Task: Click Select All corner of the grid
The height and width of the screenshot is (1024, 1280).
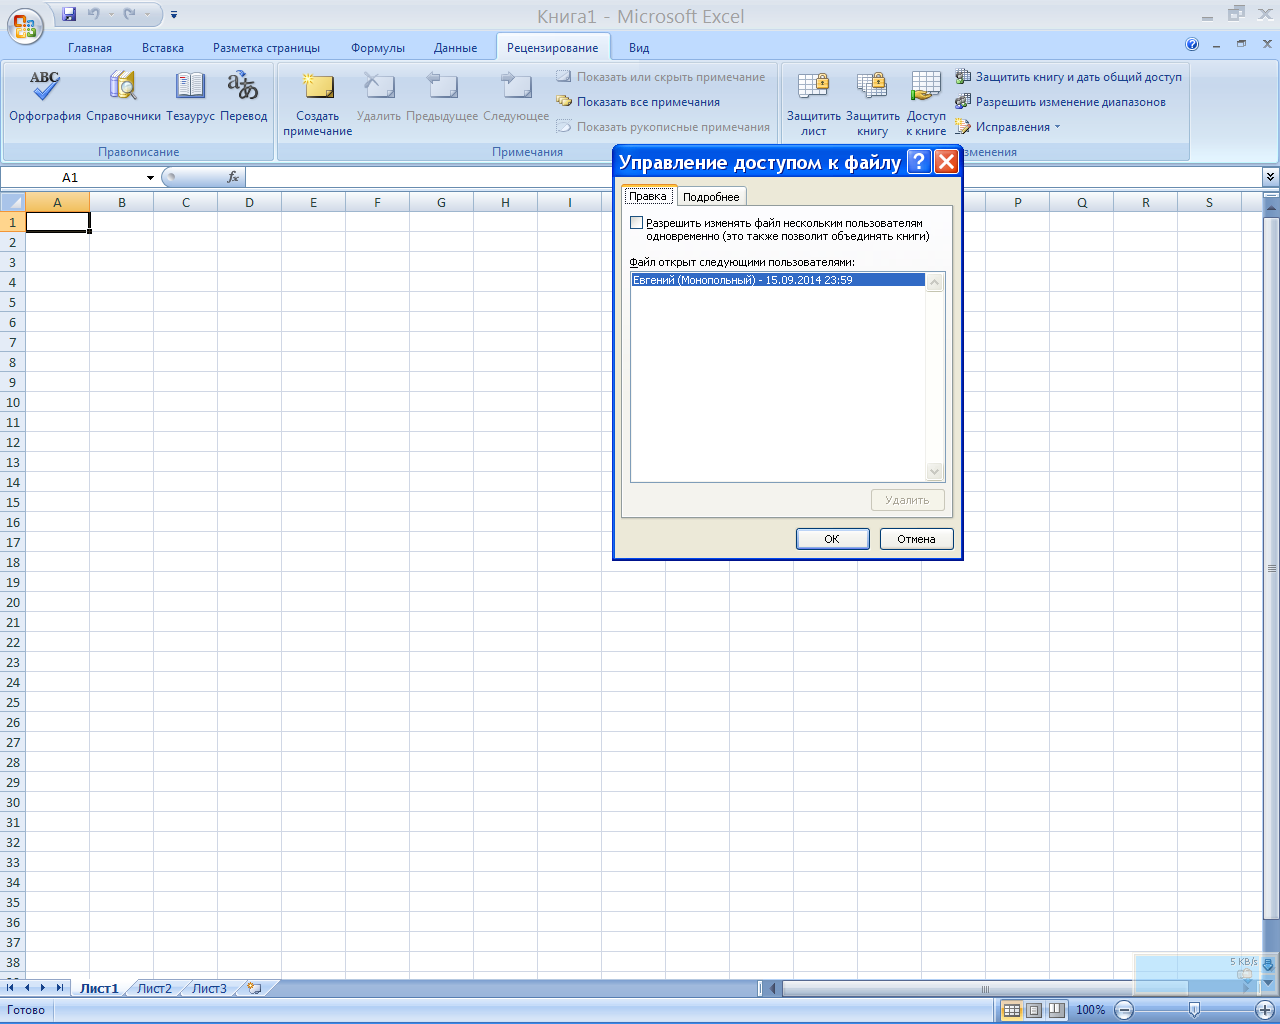Action: (12, 202)
